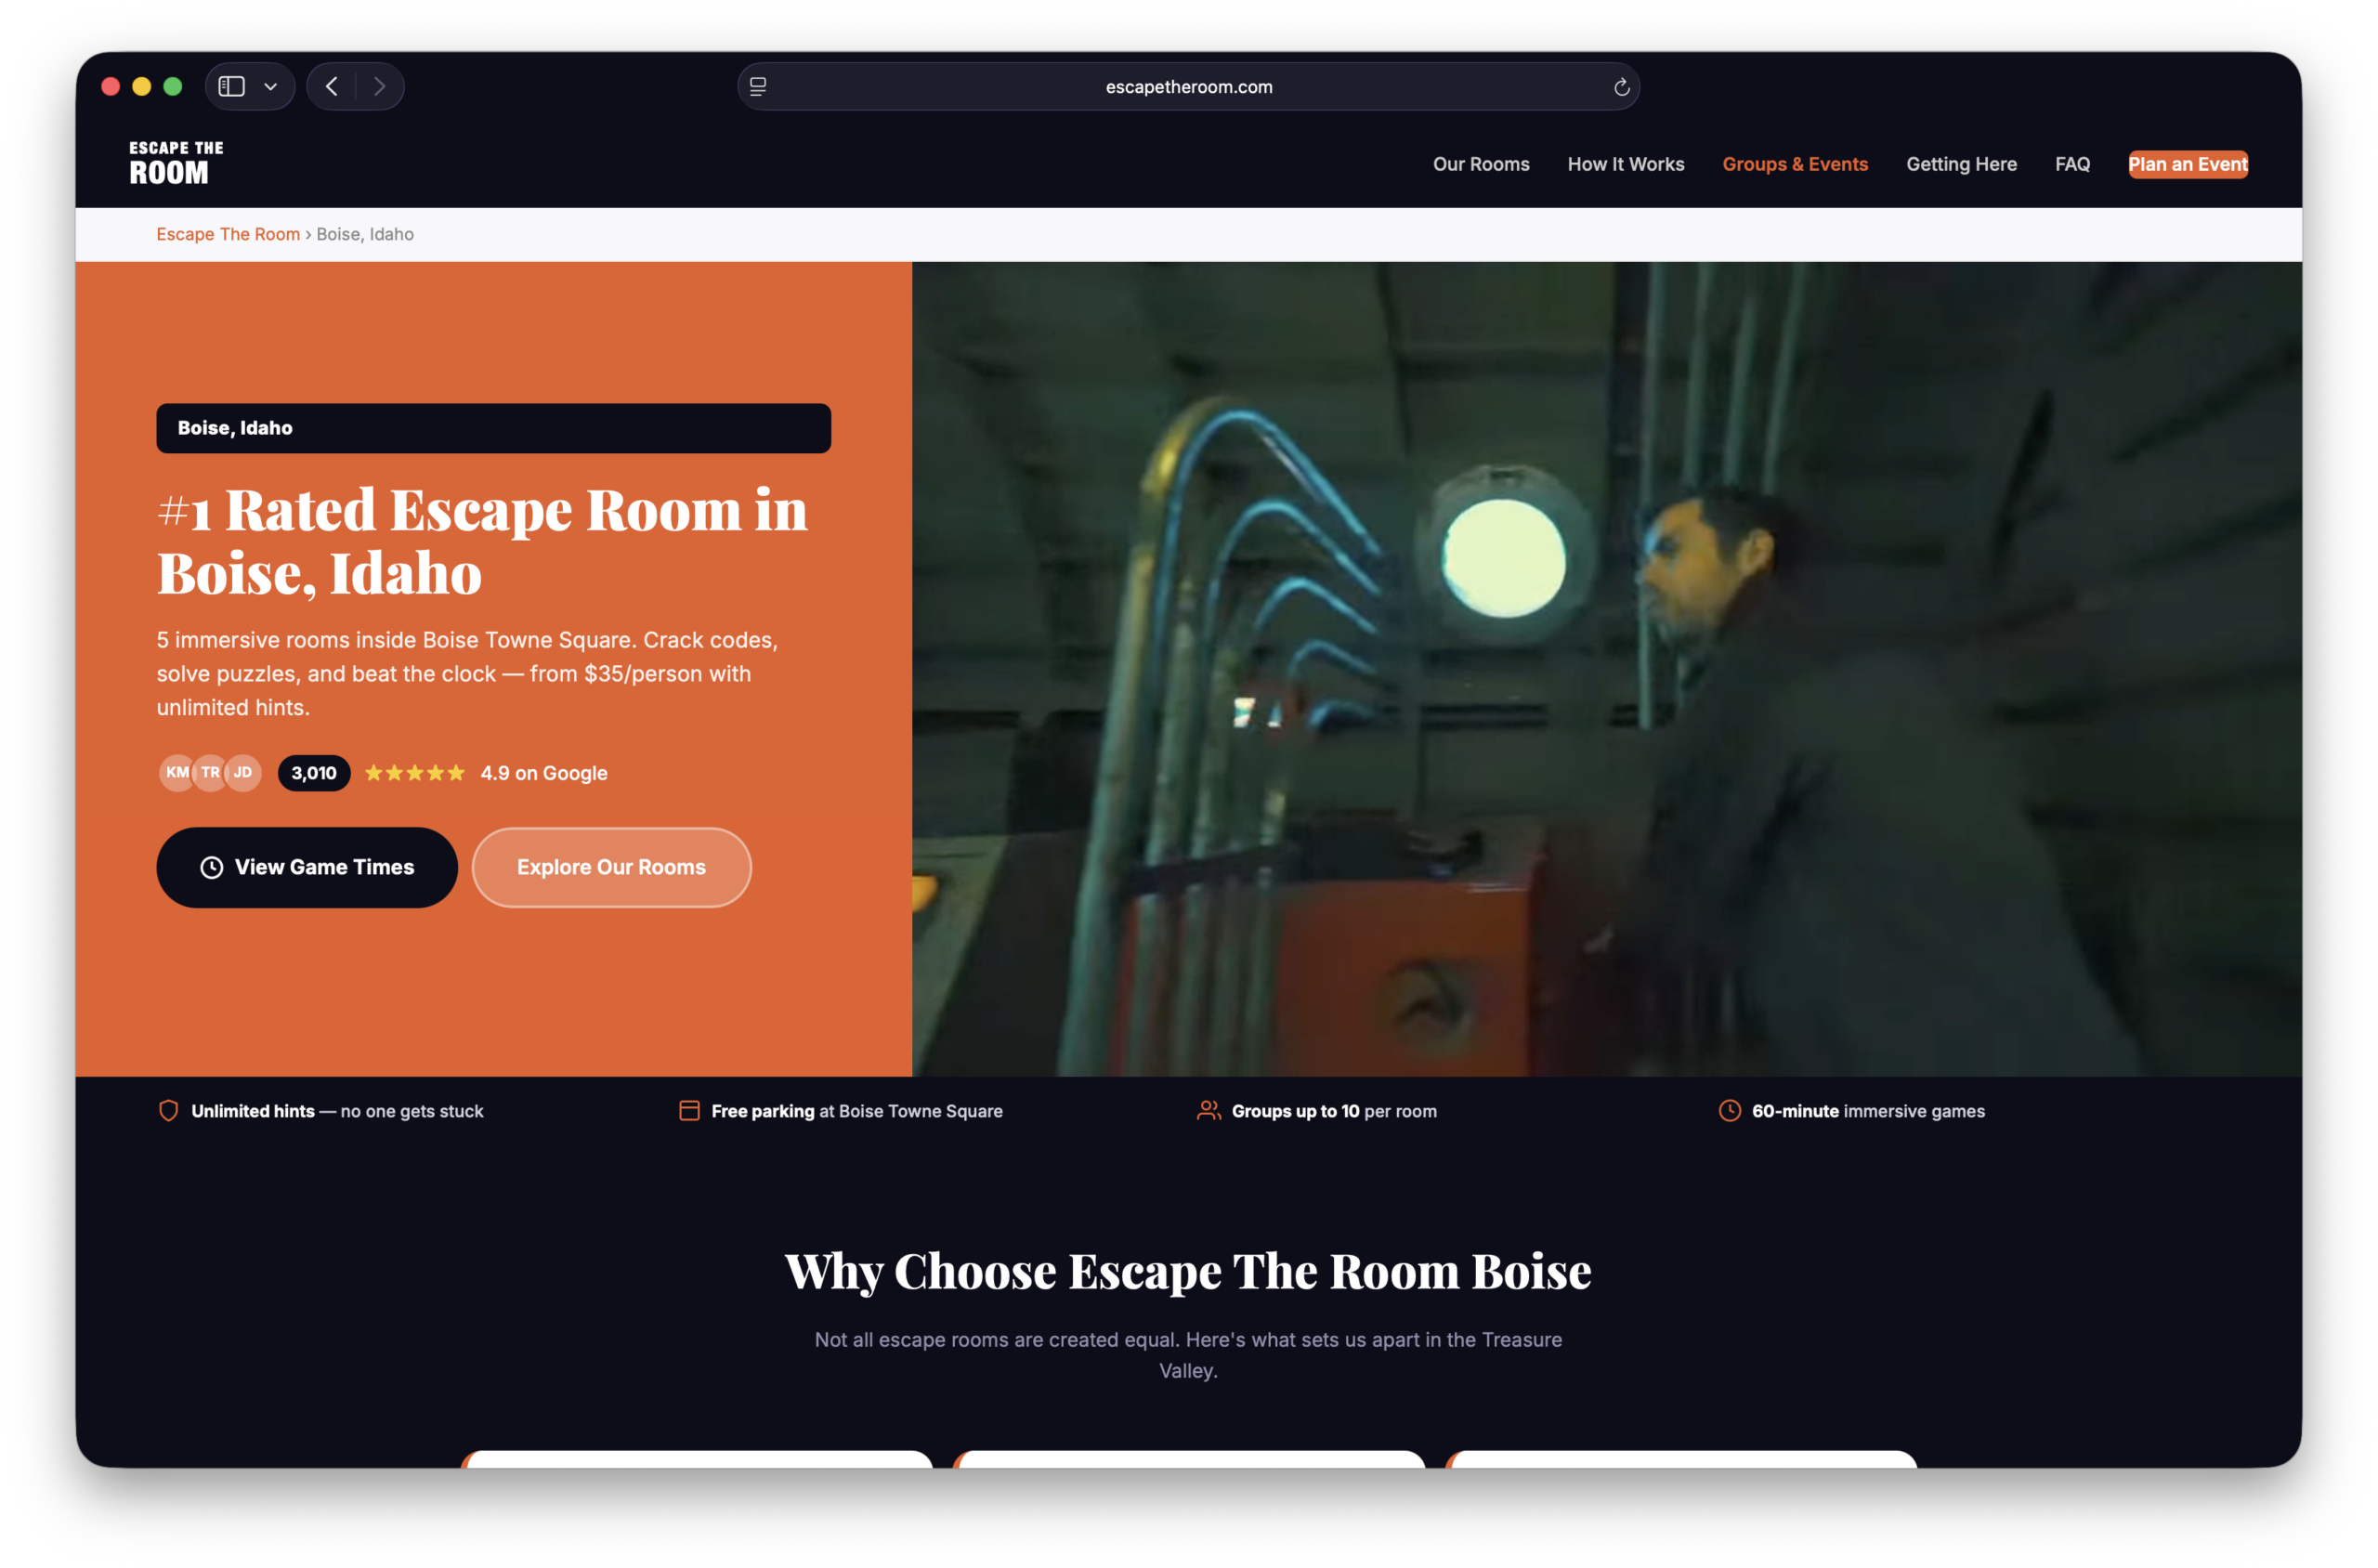Screen dimensions: 2378x1568
Task: Open the FAQ nav item
Action: (2072, 164)
